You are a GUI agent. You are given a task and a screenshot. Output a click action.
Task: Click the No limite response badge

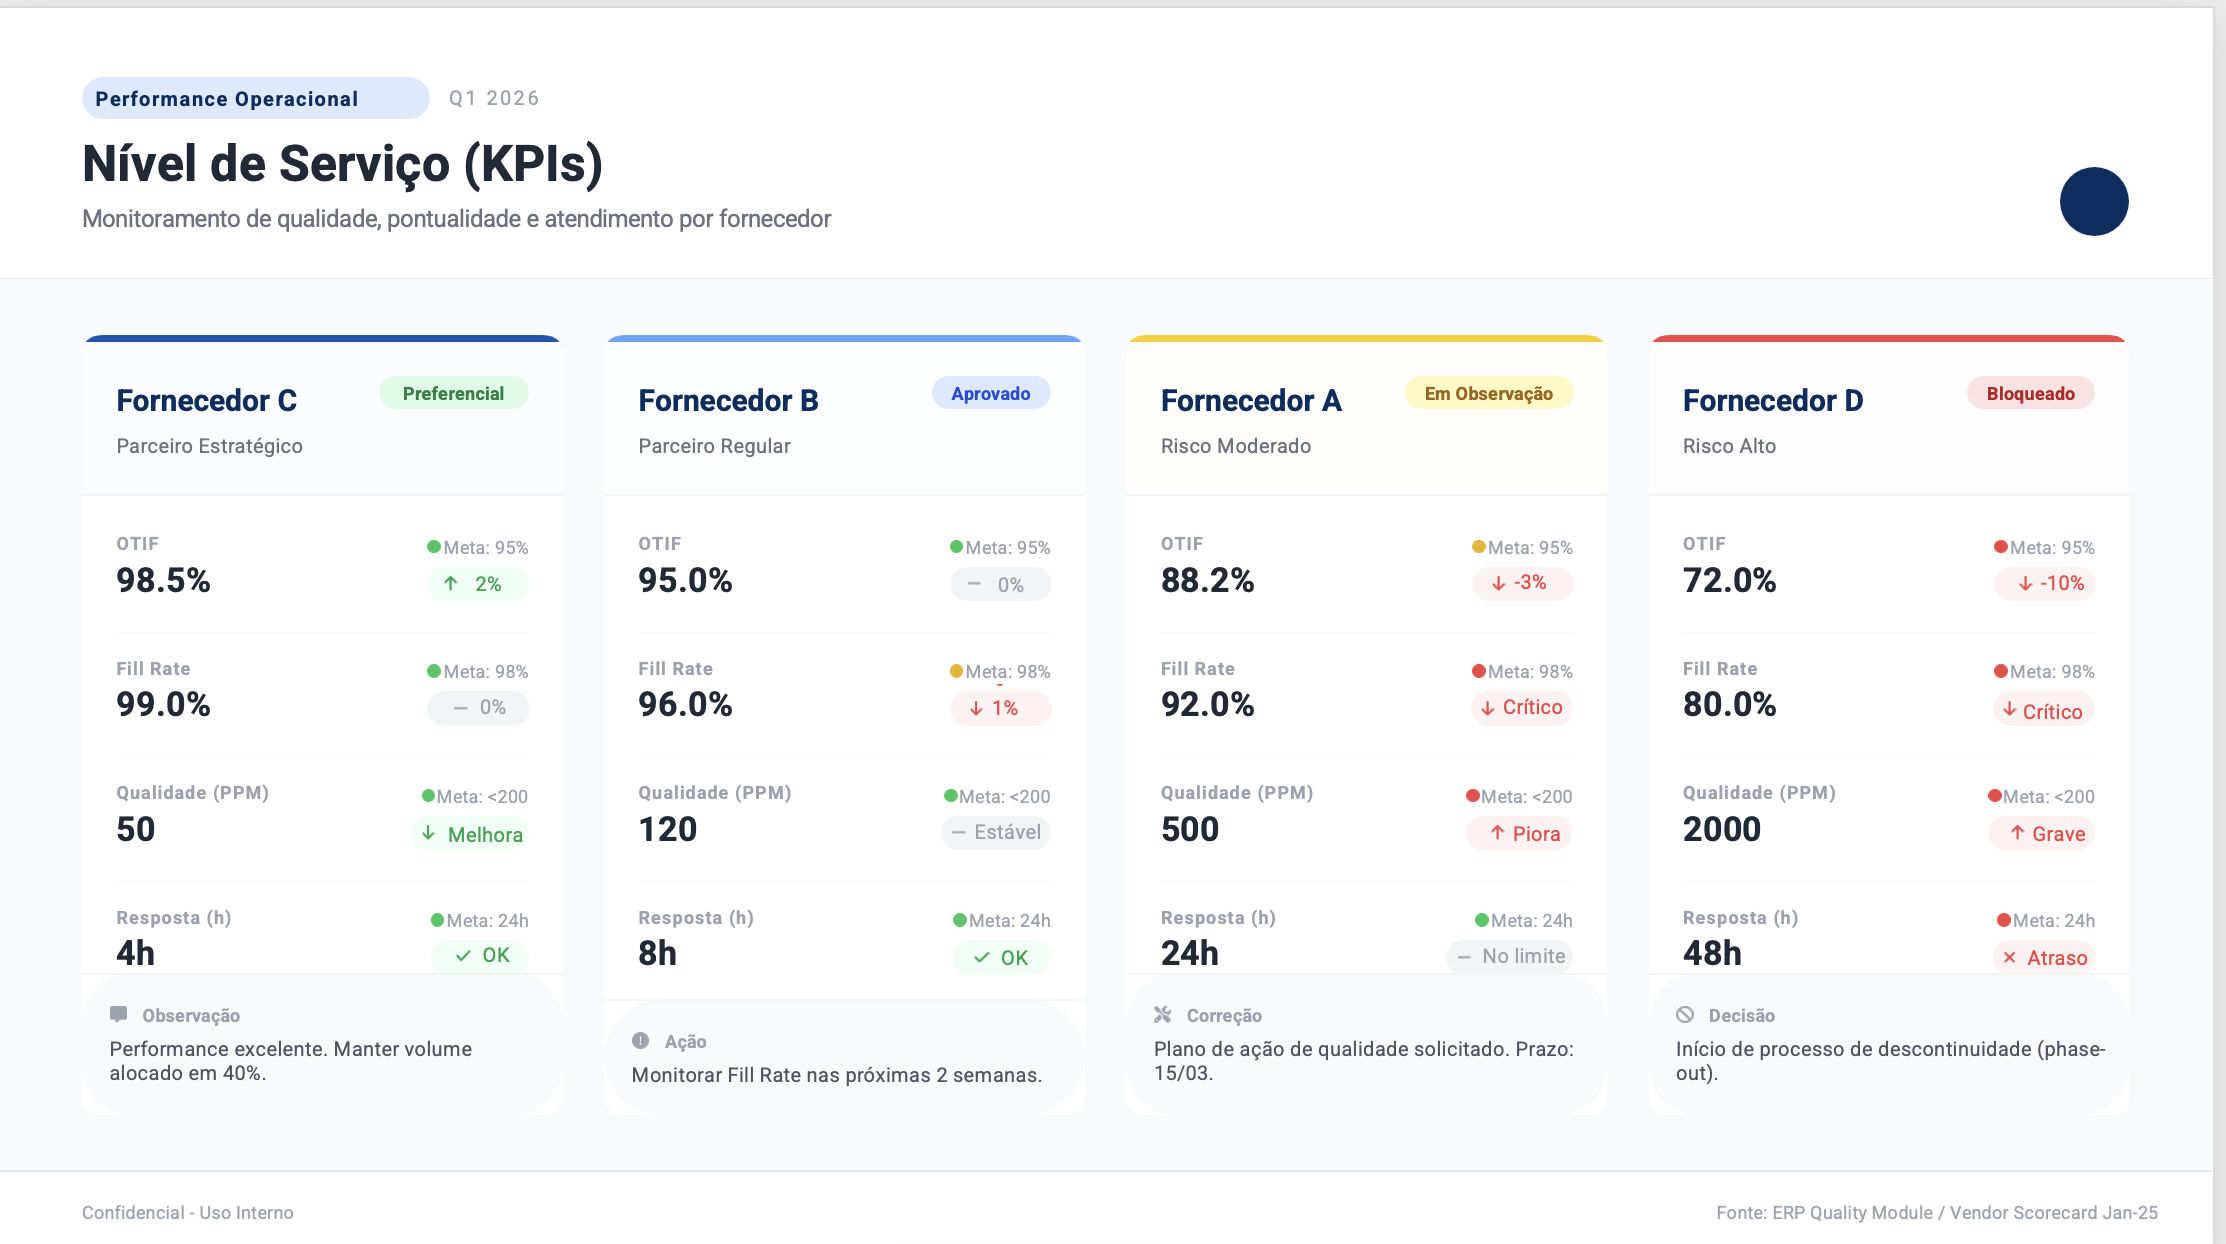[x=1510, y=956]
